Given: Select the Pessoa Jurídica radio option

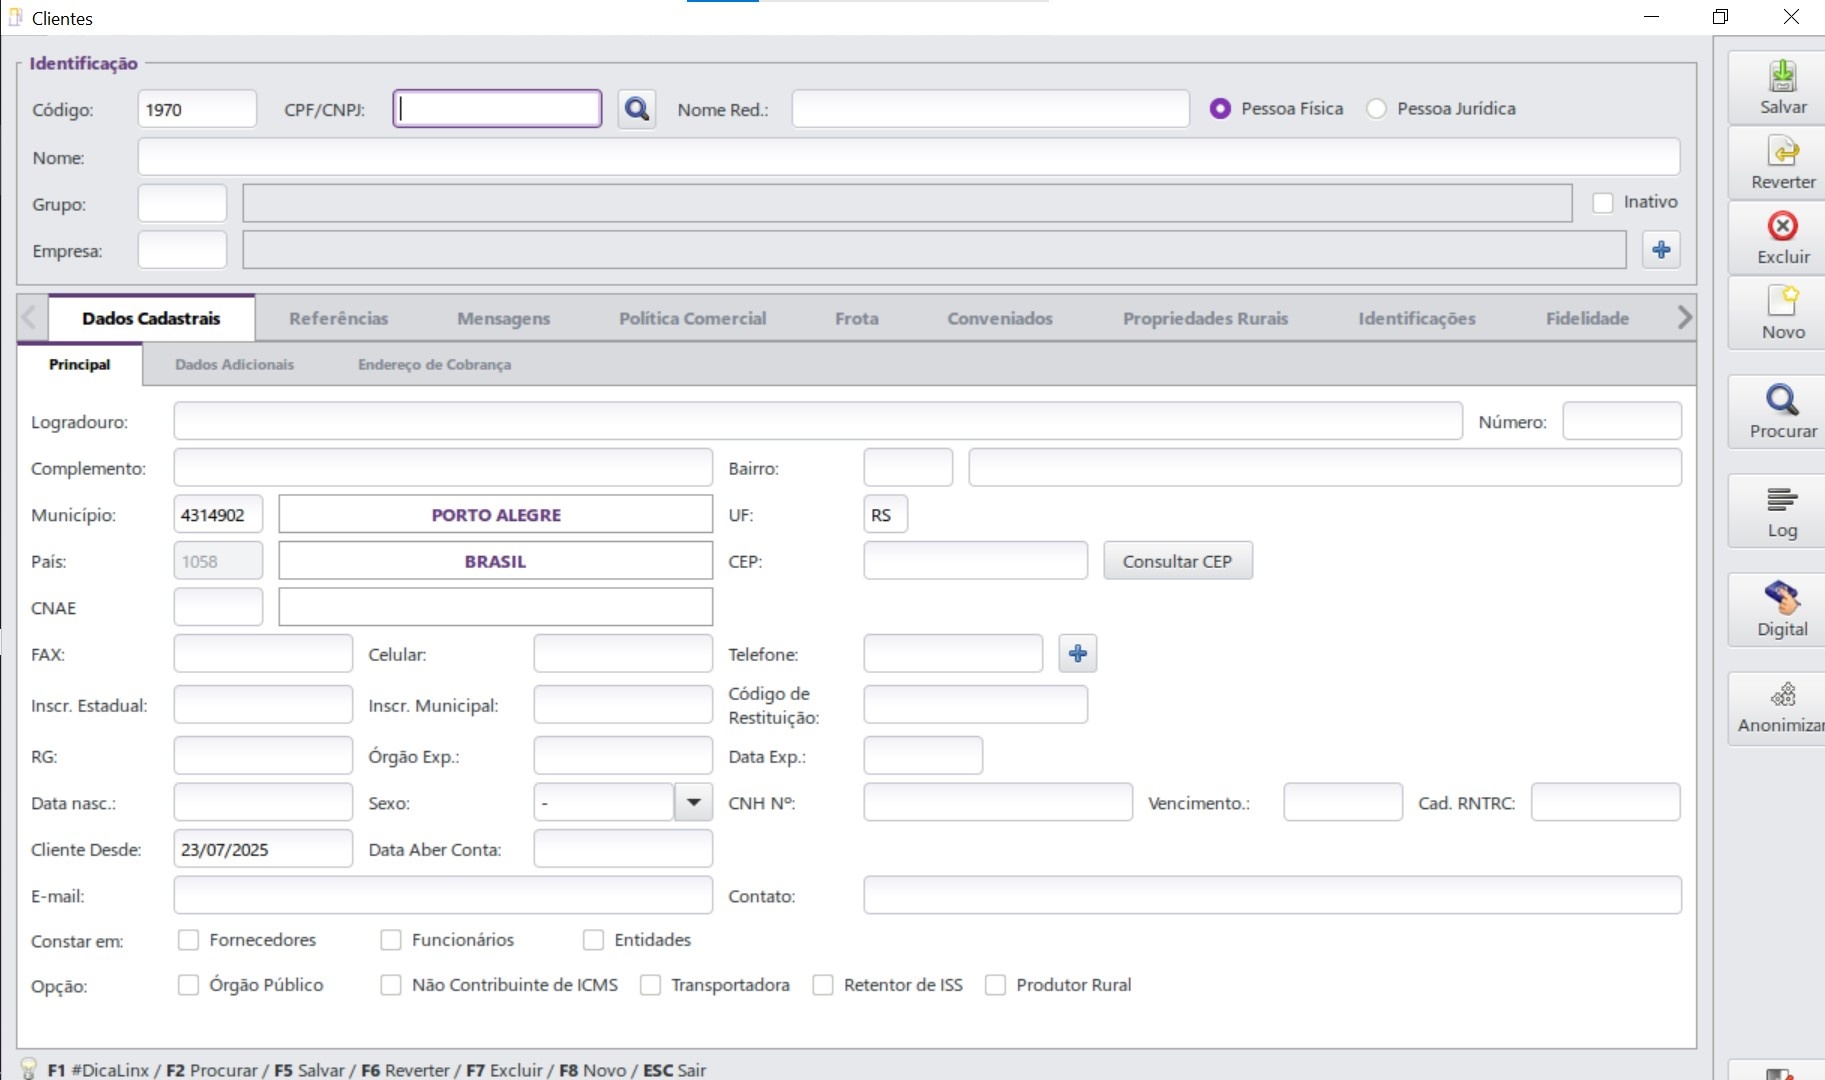Looking at the screenshot, I should [x=1377, y=109].
